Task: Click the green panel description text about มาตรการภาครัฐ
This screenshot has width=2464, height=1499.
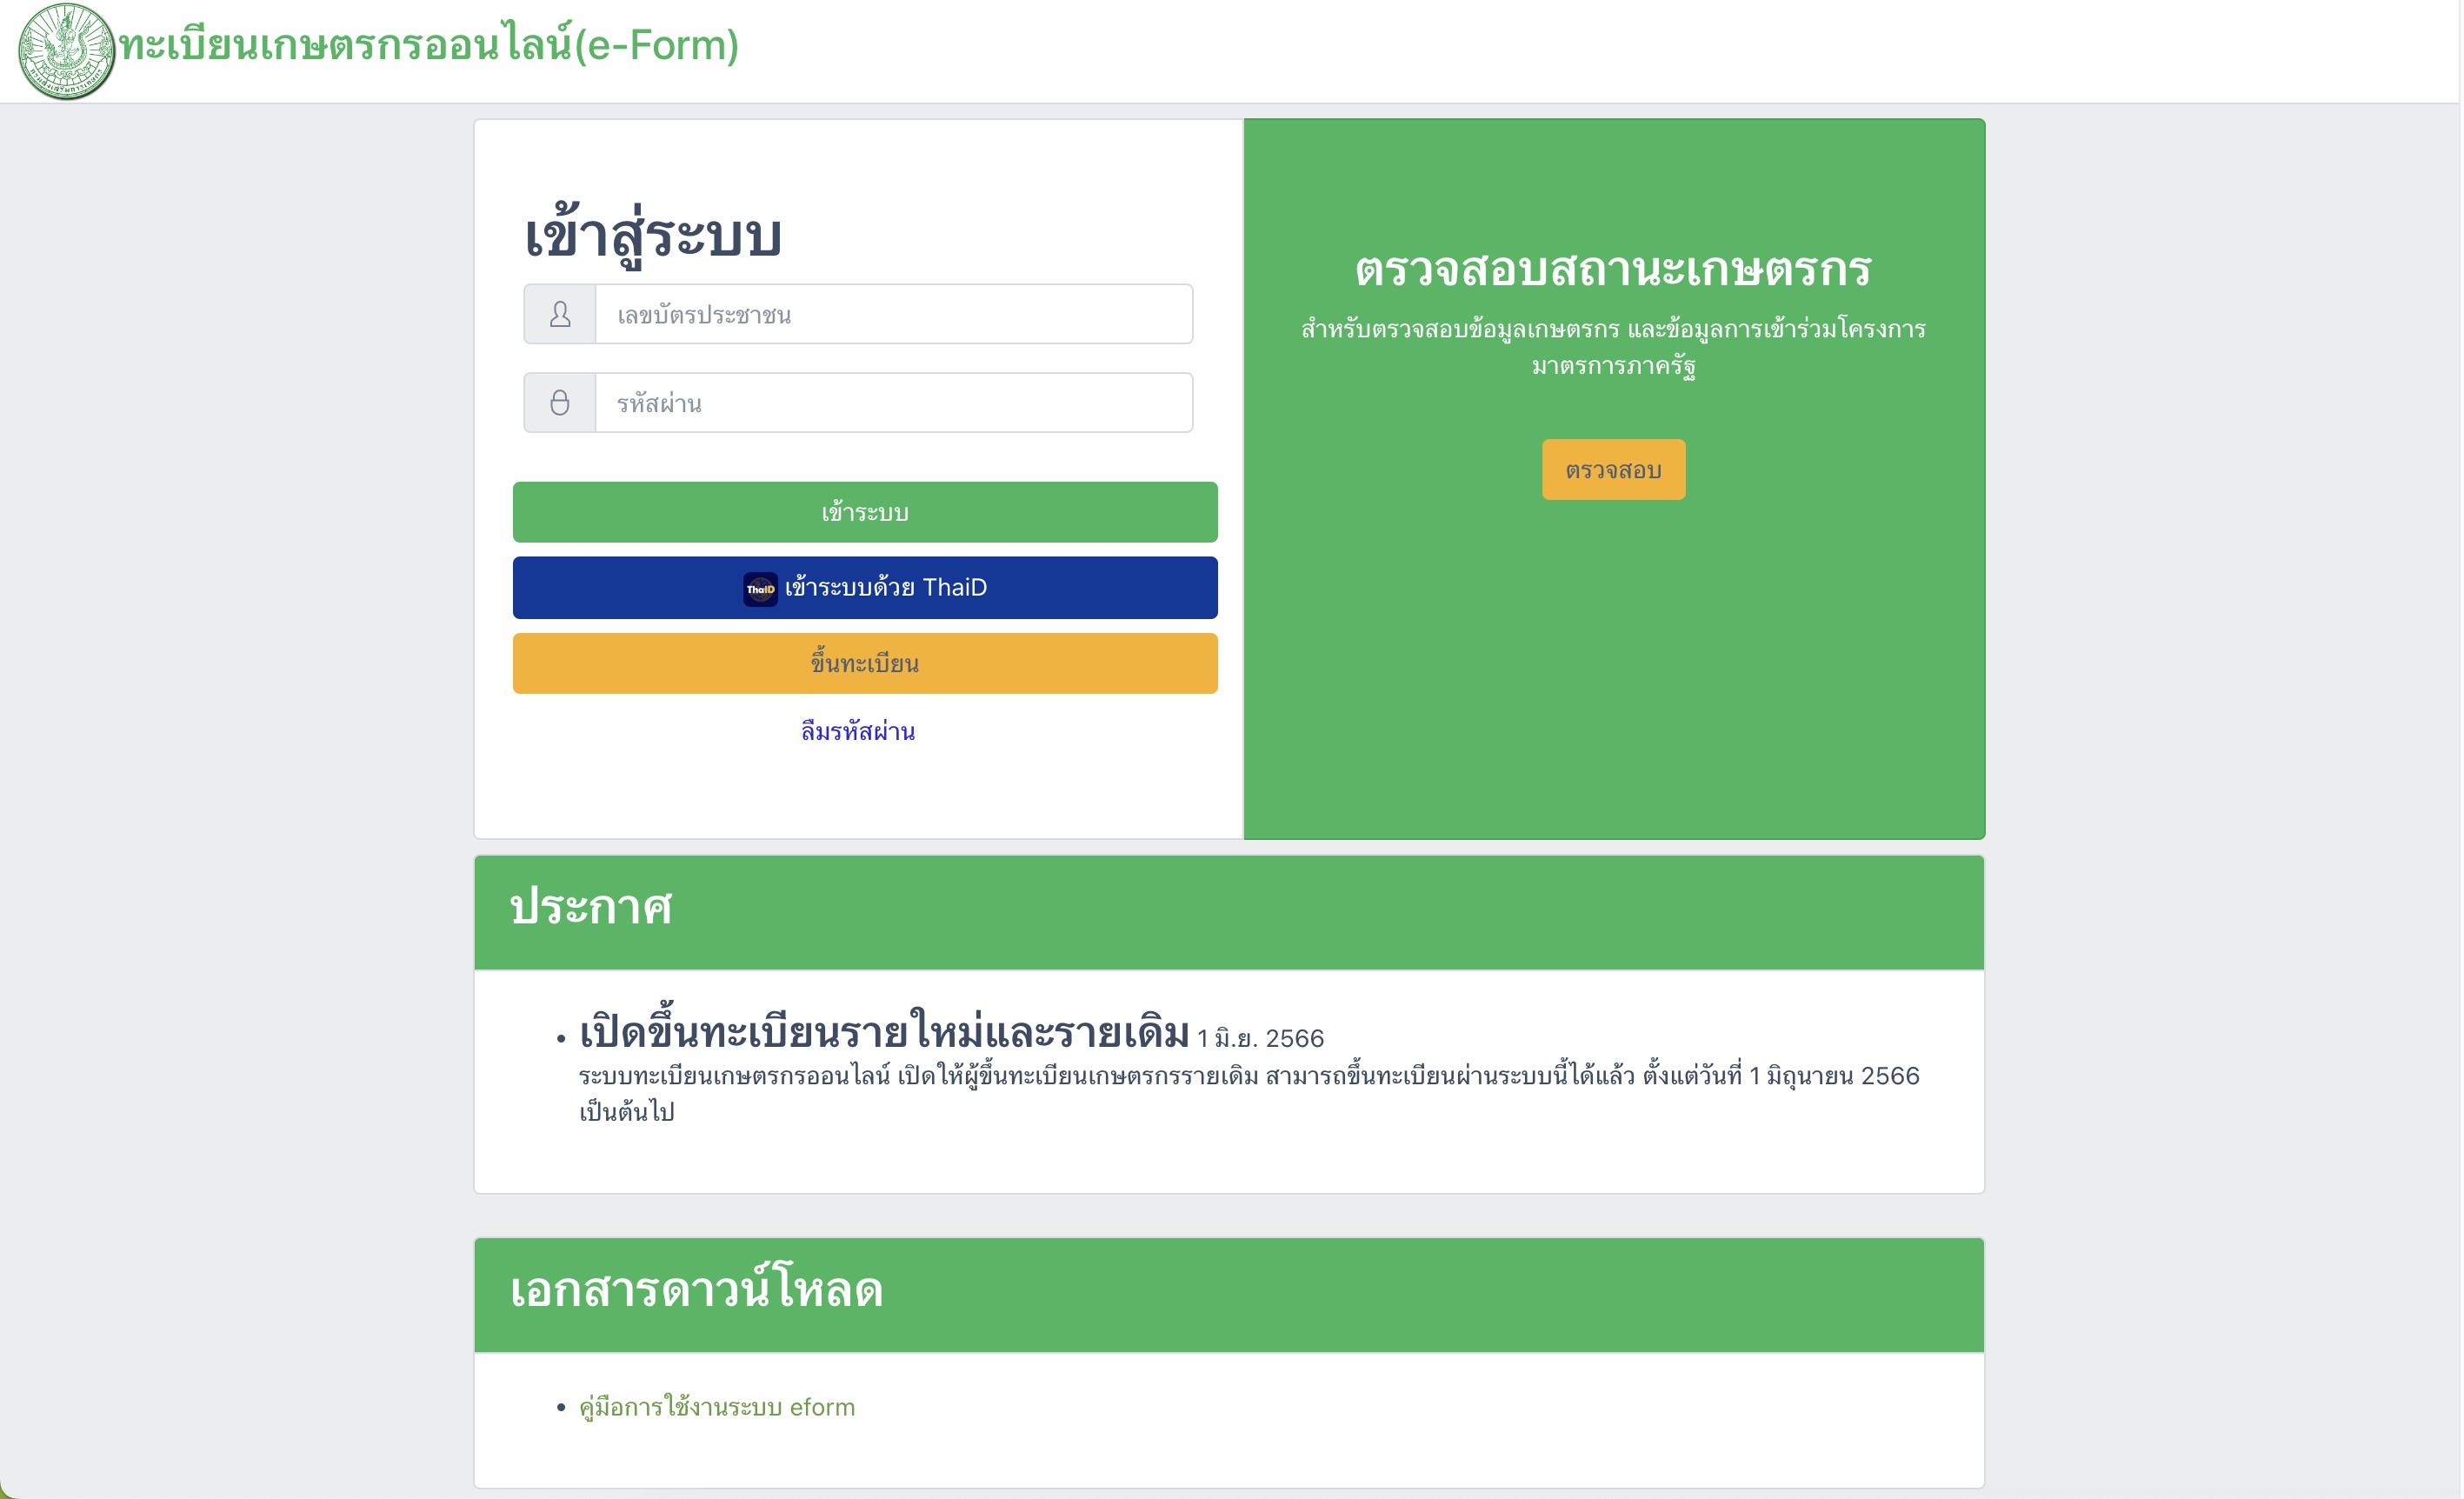Action: point(1613,347)
